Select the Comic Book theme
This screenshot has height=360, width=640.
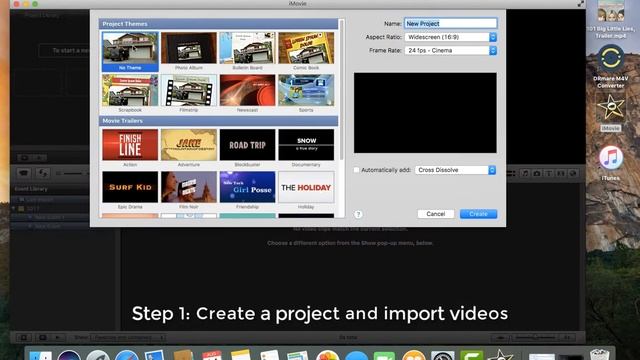click(306, 48)
